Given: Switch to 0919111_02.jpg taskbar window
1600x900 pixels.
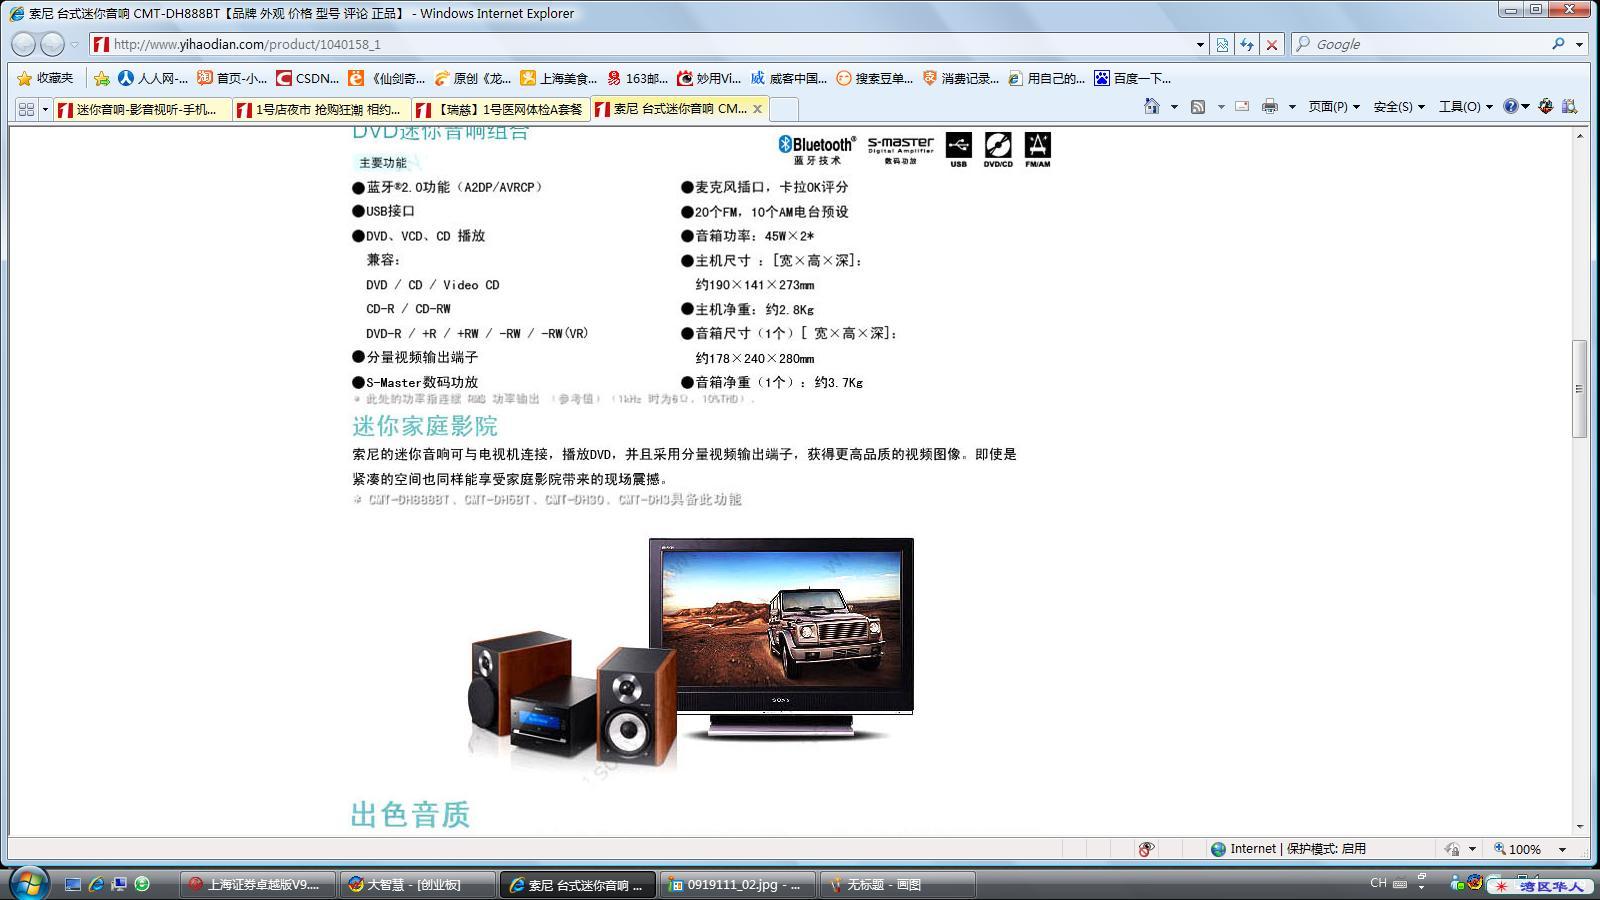Looking at the screenshot, I should pyautogui.click(x=736, y=885).
